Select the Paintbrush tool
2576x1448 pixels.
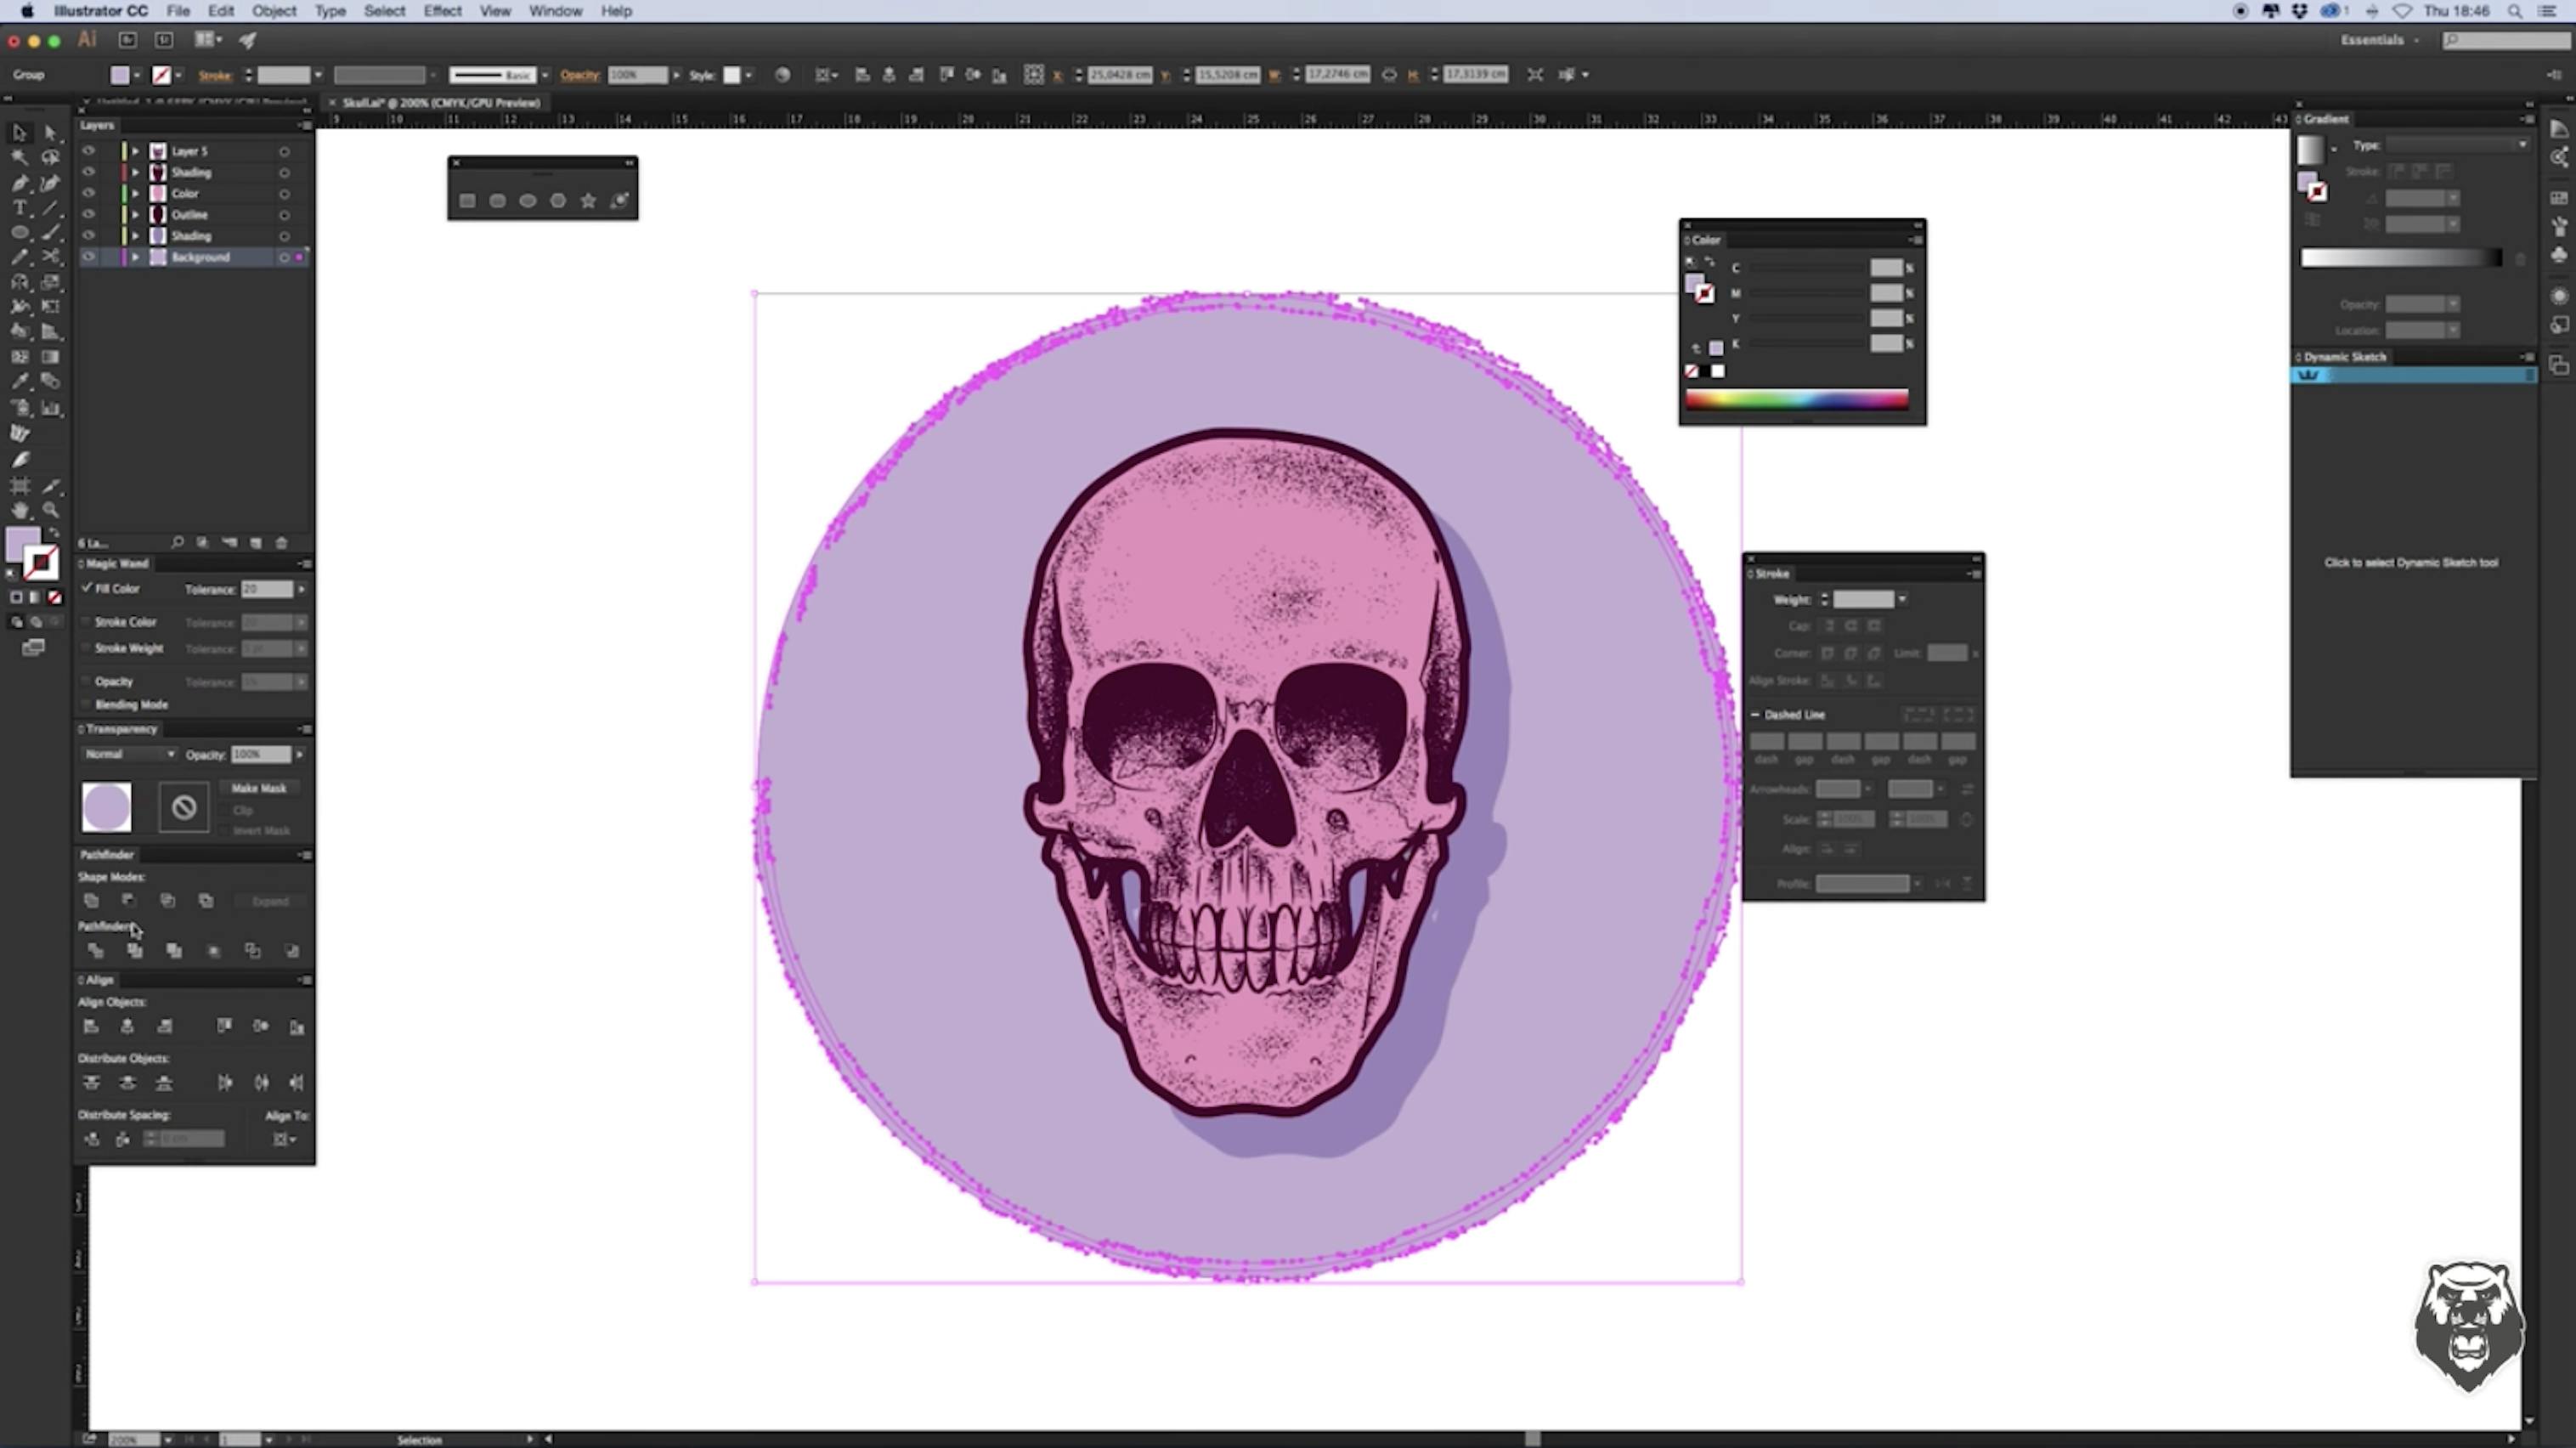[x=50, y=233]
